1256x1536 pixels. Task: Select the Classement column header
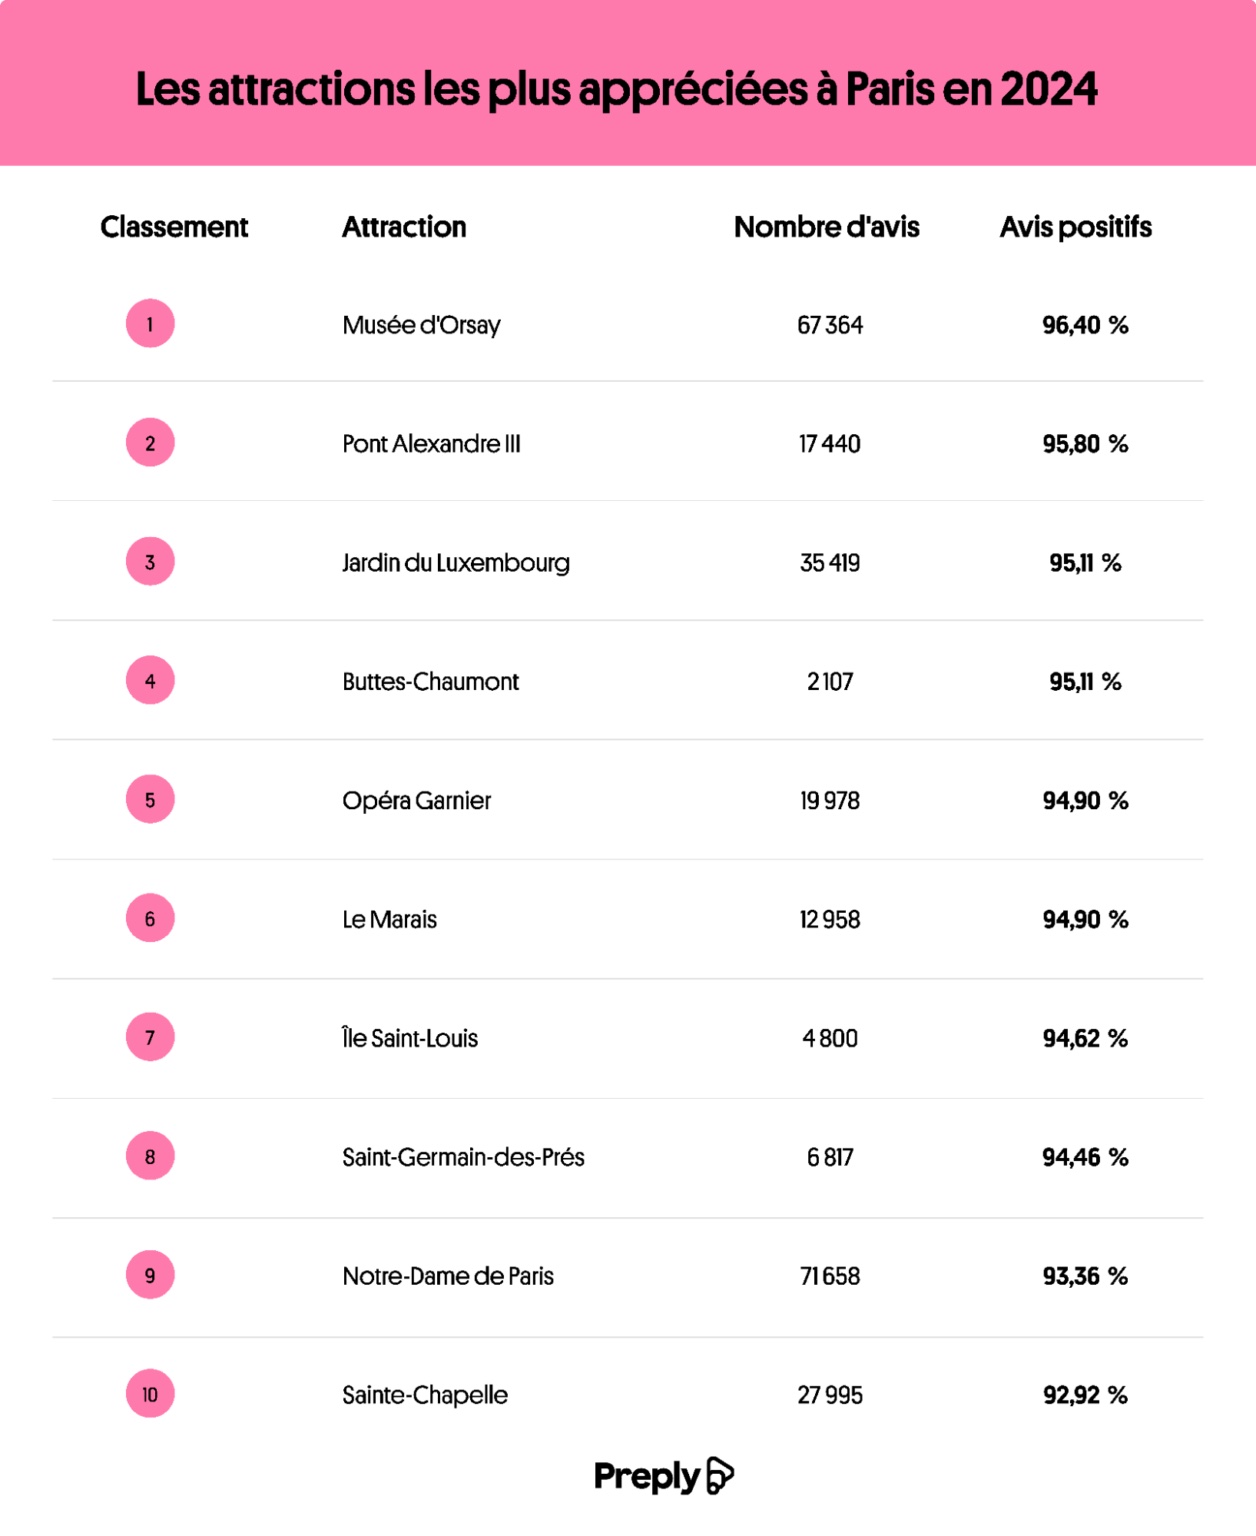tap(174, 227)
